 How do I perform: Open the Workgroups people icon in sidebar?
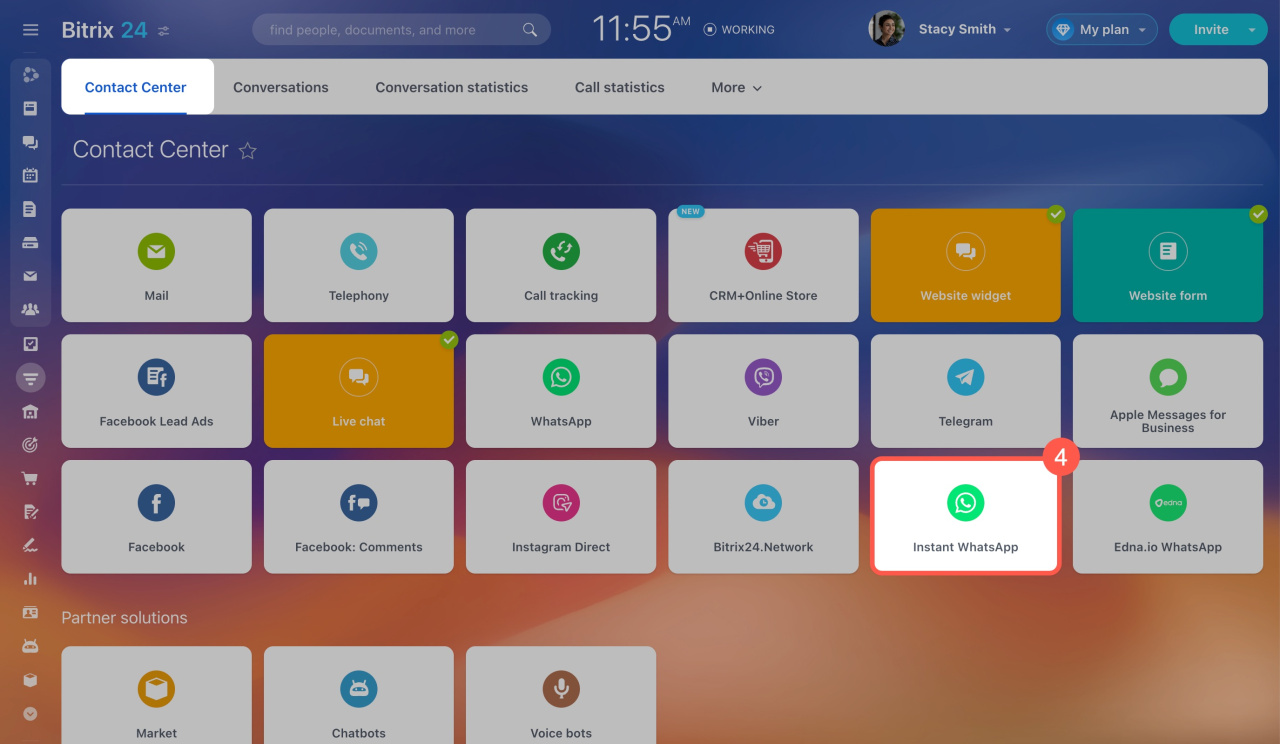[x=30, y=310]
